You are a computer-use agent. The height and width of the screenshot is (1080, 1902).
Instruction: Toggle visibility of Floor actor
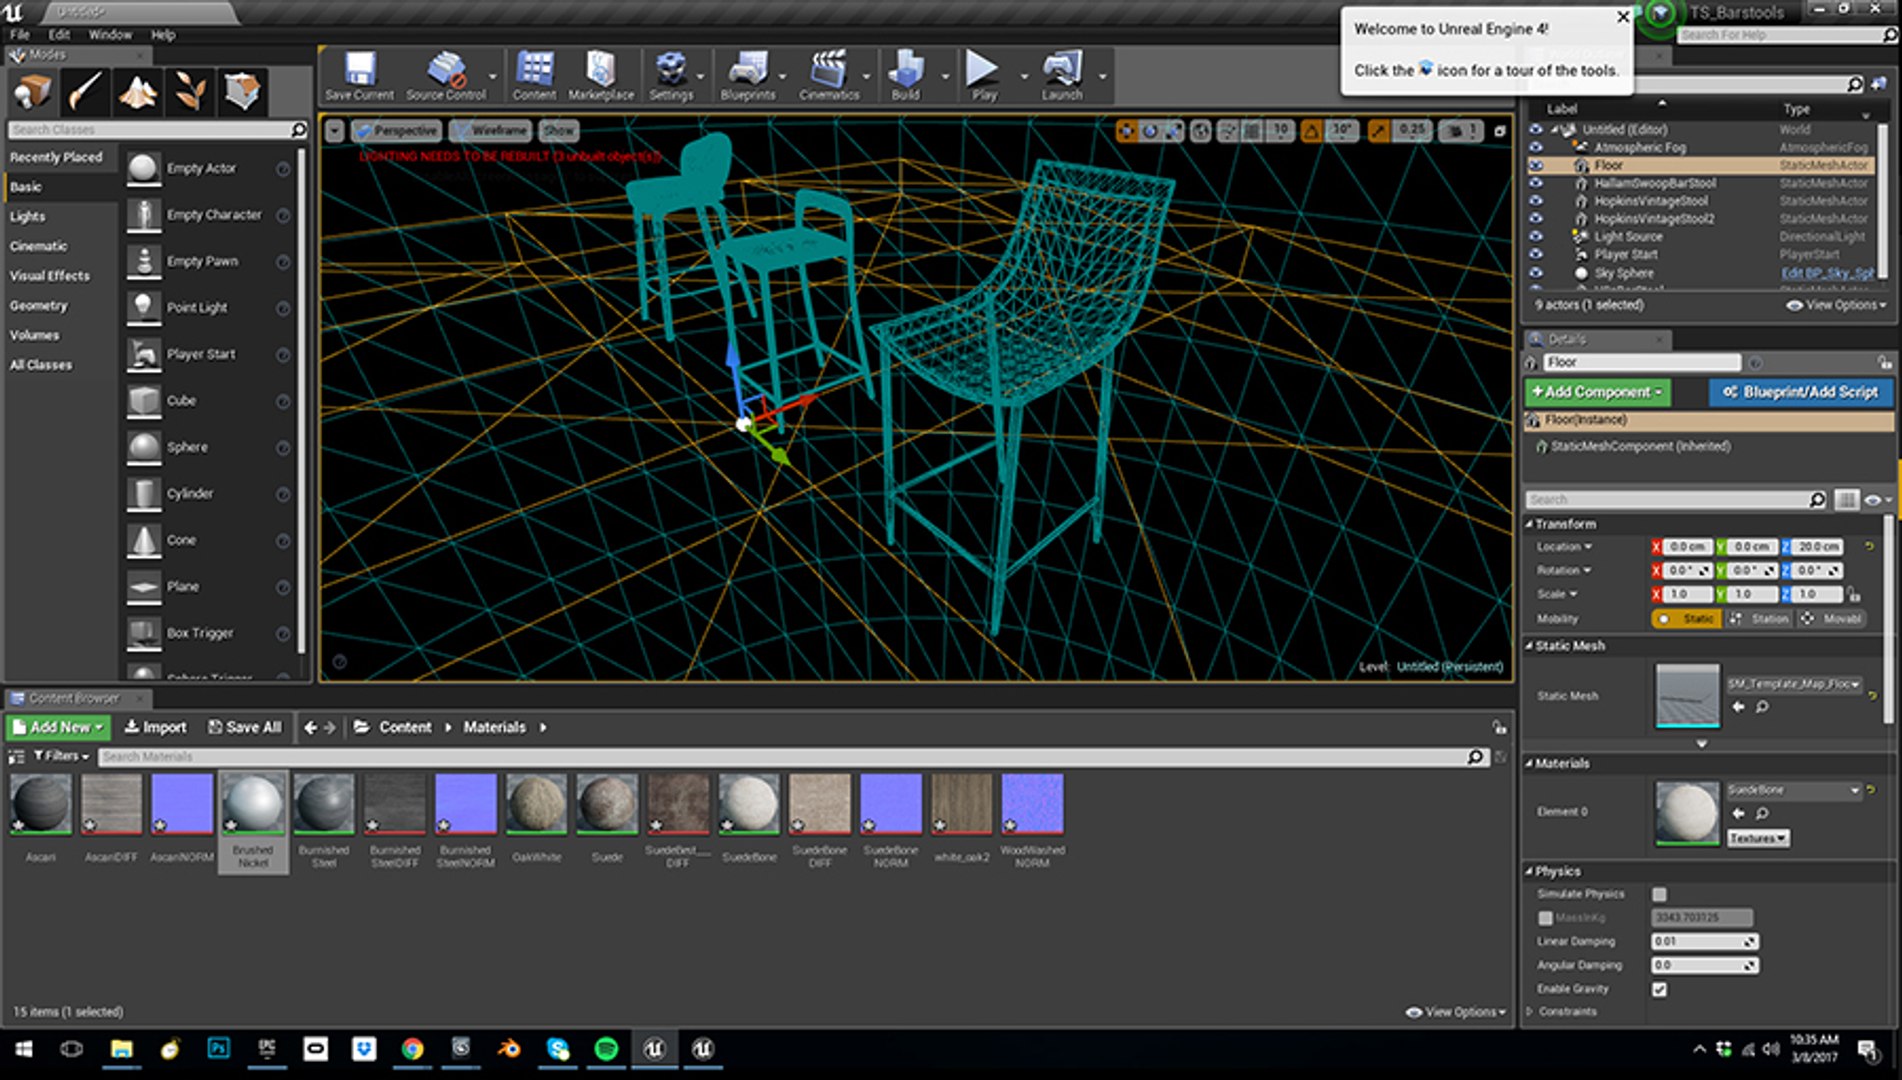[x=1536, y=165]
